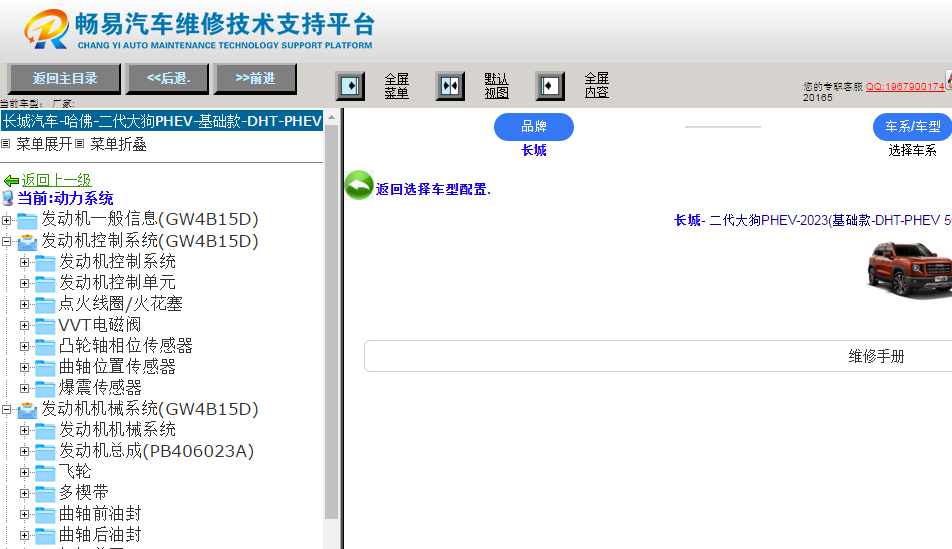Image resolution: width=952 pixels, height=549 pixels.
Task: Click the scroll up arrow of tree panel
Action: click(332, 117)
